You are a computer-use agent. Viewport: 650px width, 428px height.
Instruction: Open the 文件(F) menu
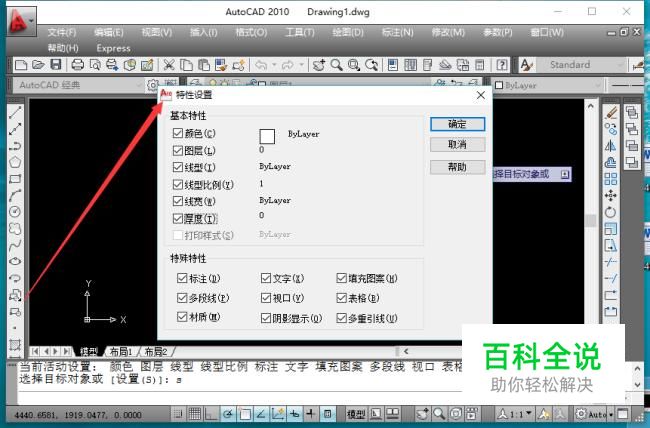(x=62, y=32)
